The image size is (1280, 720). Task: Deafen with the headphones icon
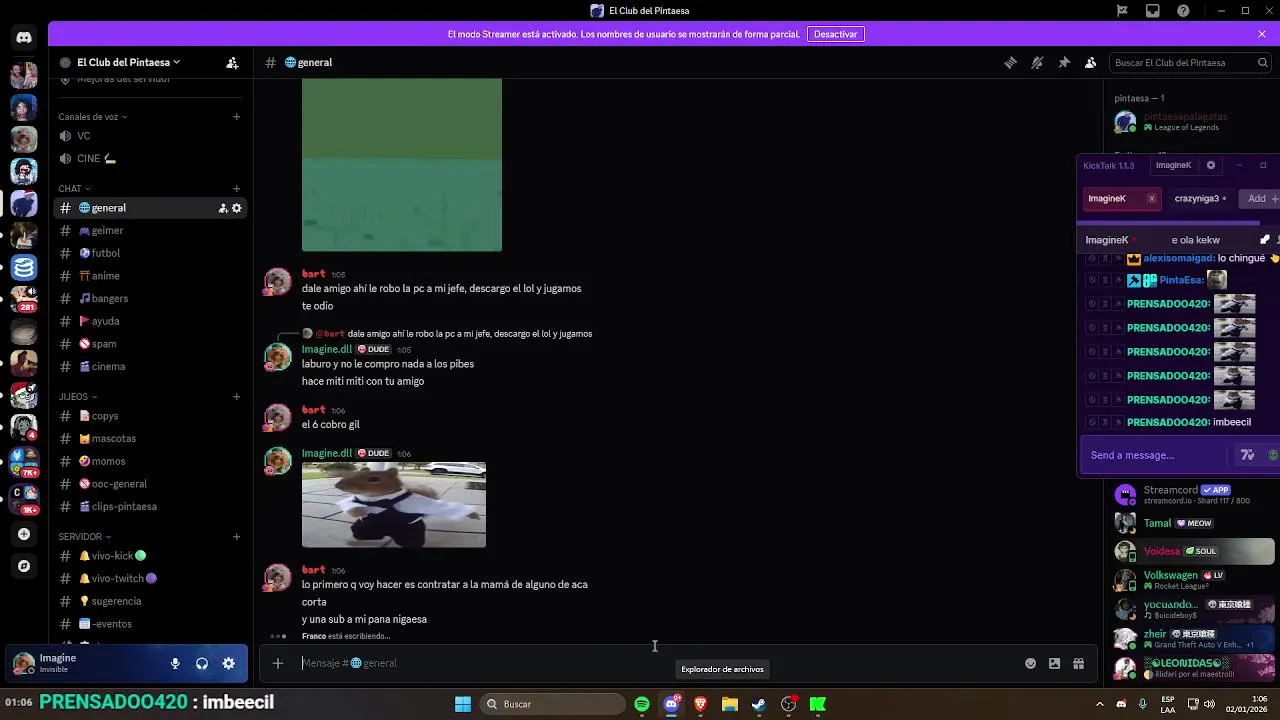click(202, 663)
